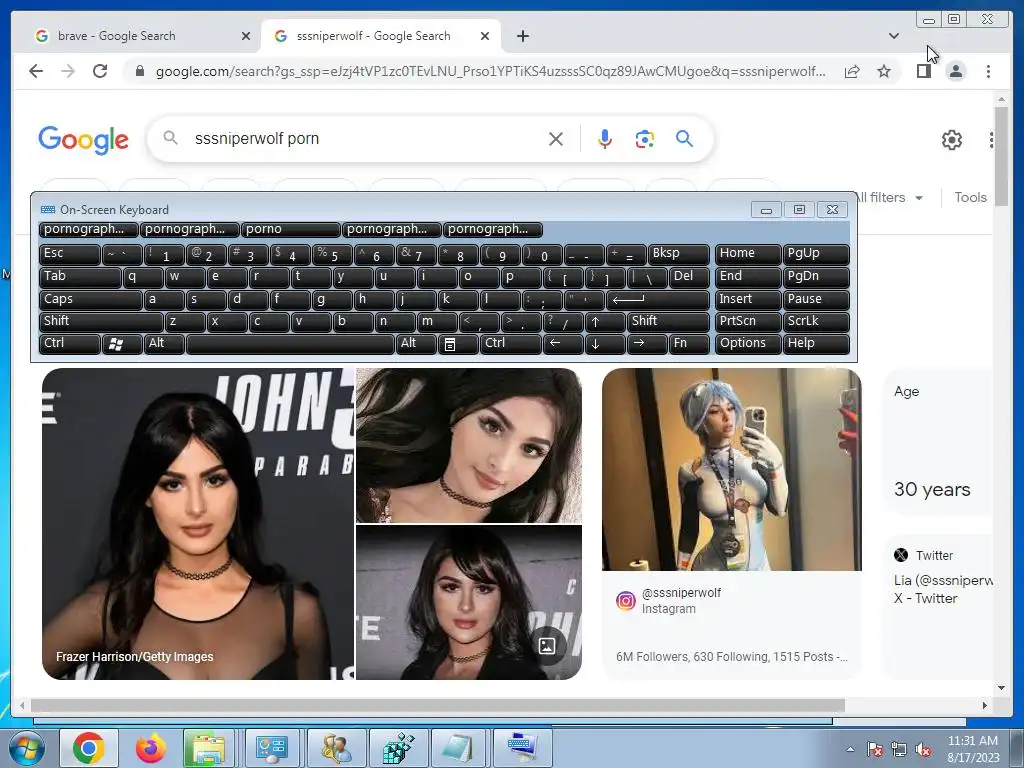Open the @sssniperwolf Instagram link
The image size is (1024, 768).
click(x=681, y=593)
